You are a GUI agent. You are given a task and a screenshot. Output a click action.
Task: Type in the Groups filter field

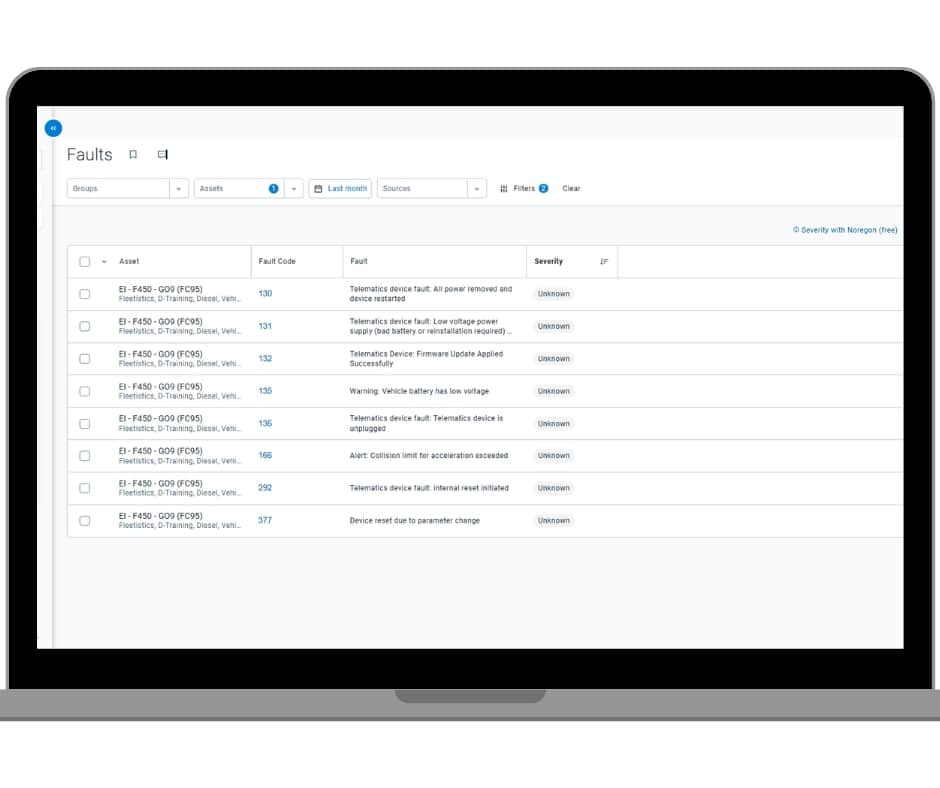[x=118, y=188]
